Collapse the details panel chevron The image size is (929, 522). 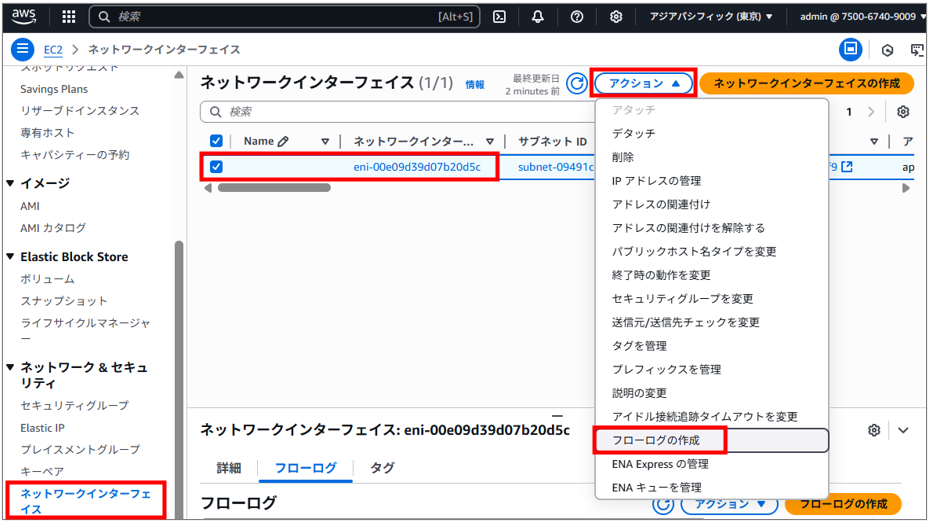[903, 430]
